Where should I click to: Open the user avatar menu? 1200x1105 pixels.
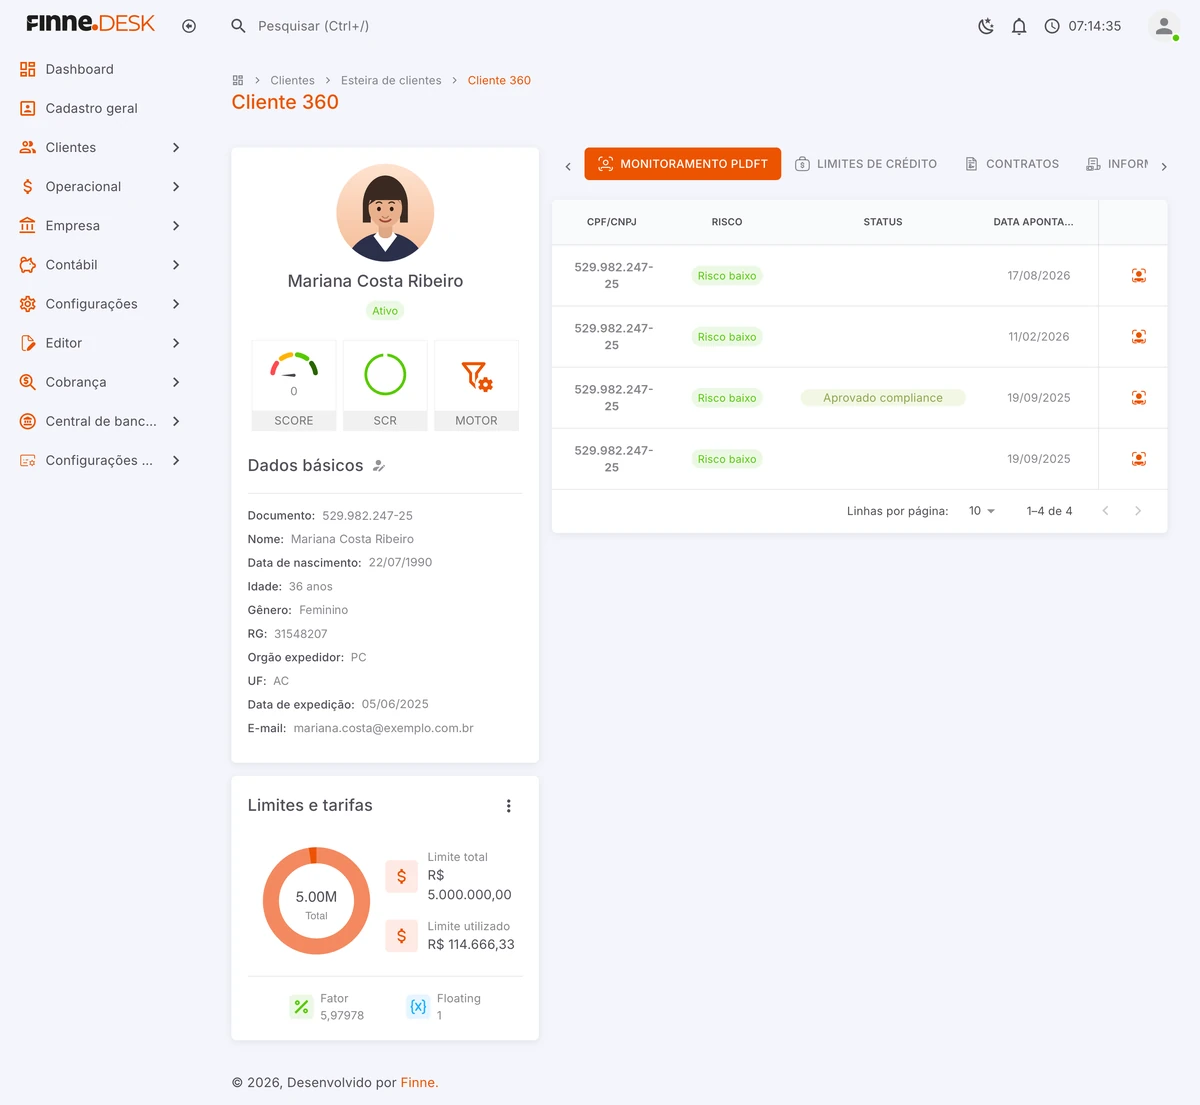coord(1164,26)
